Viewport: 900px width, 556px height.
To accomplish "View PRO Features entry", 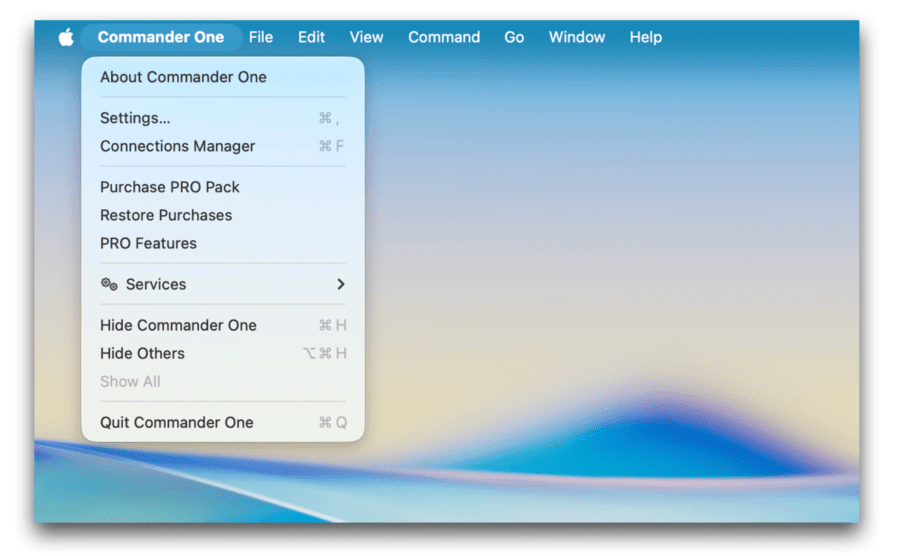I will (223, 243).
